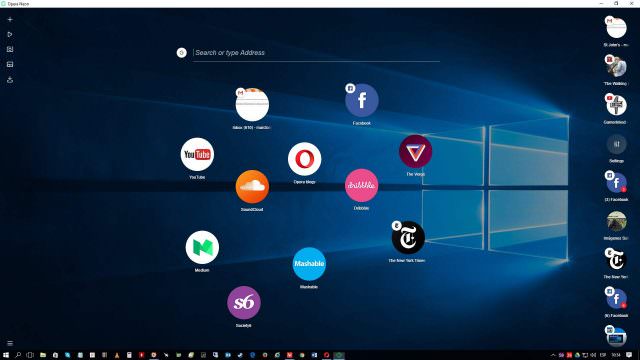Open the YouTube speed dial bubble
The height and width of the screenshot is (360, 640).
pos(197,154)
